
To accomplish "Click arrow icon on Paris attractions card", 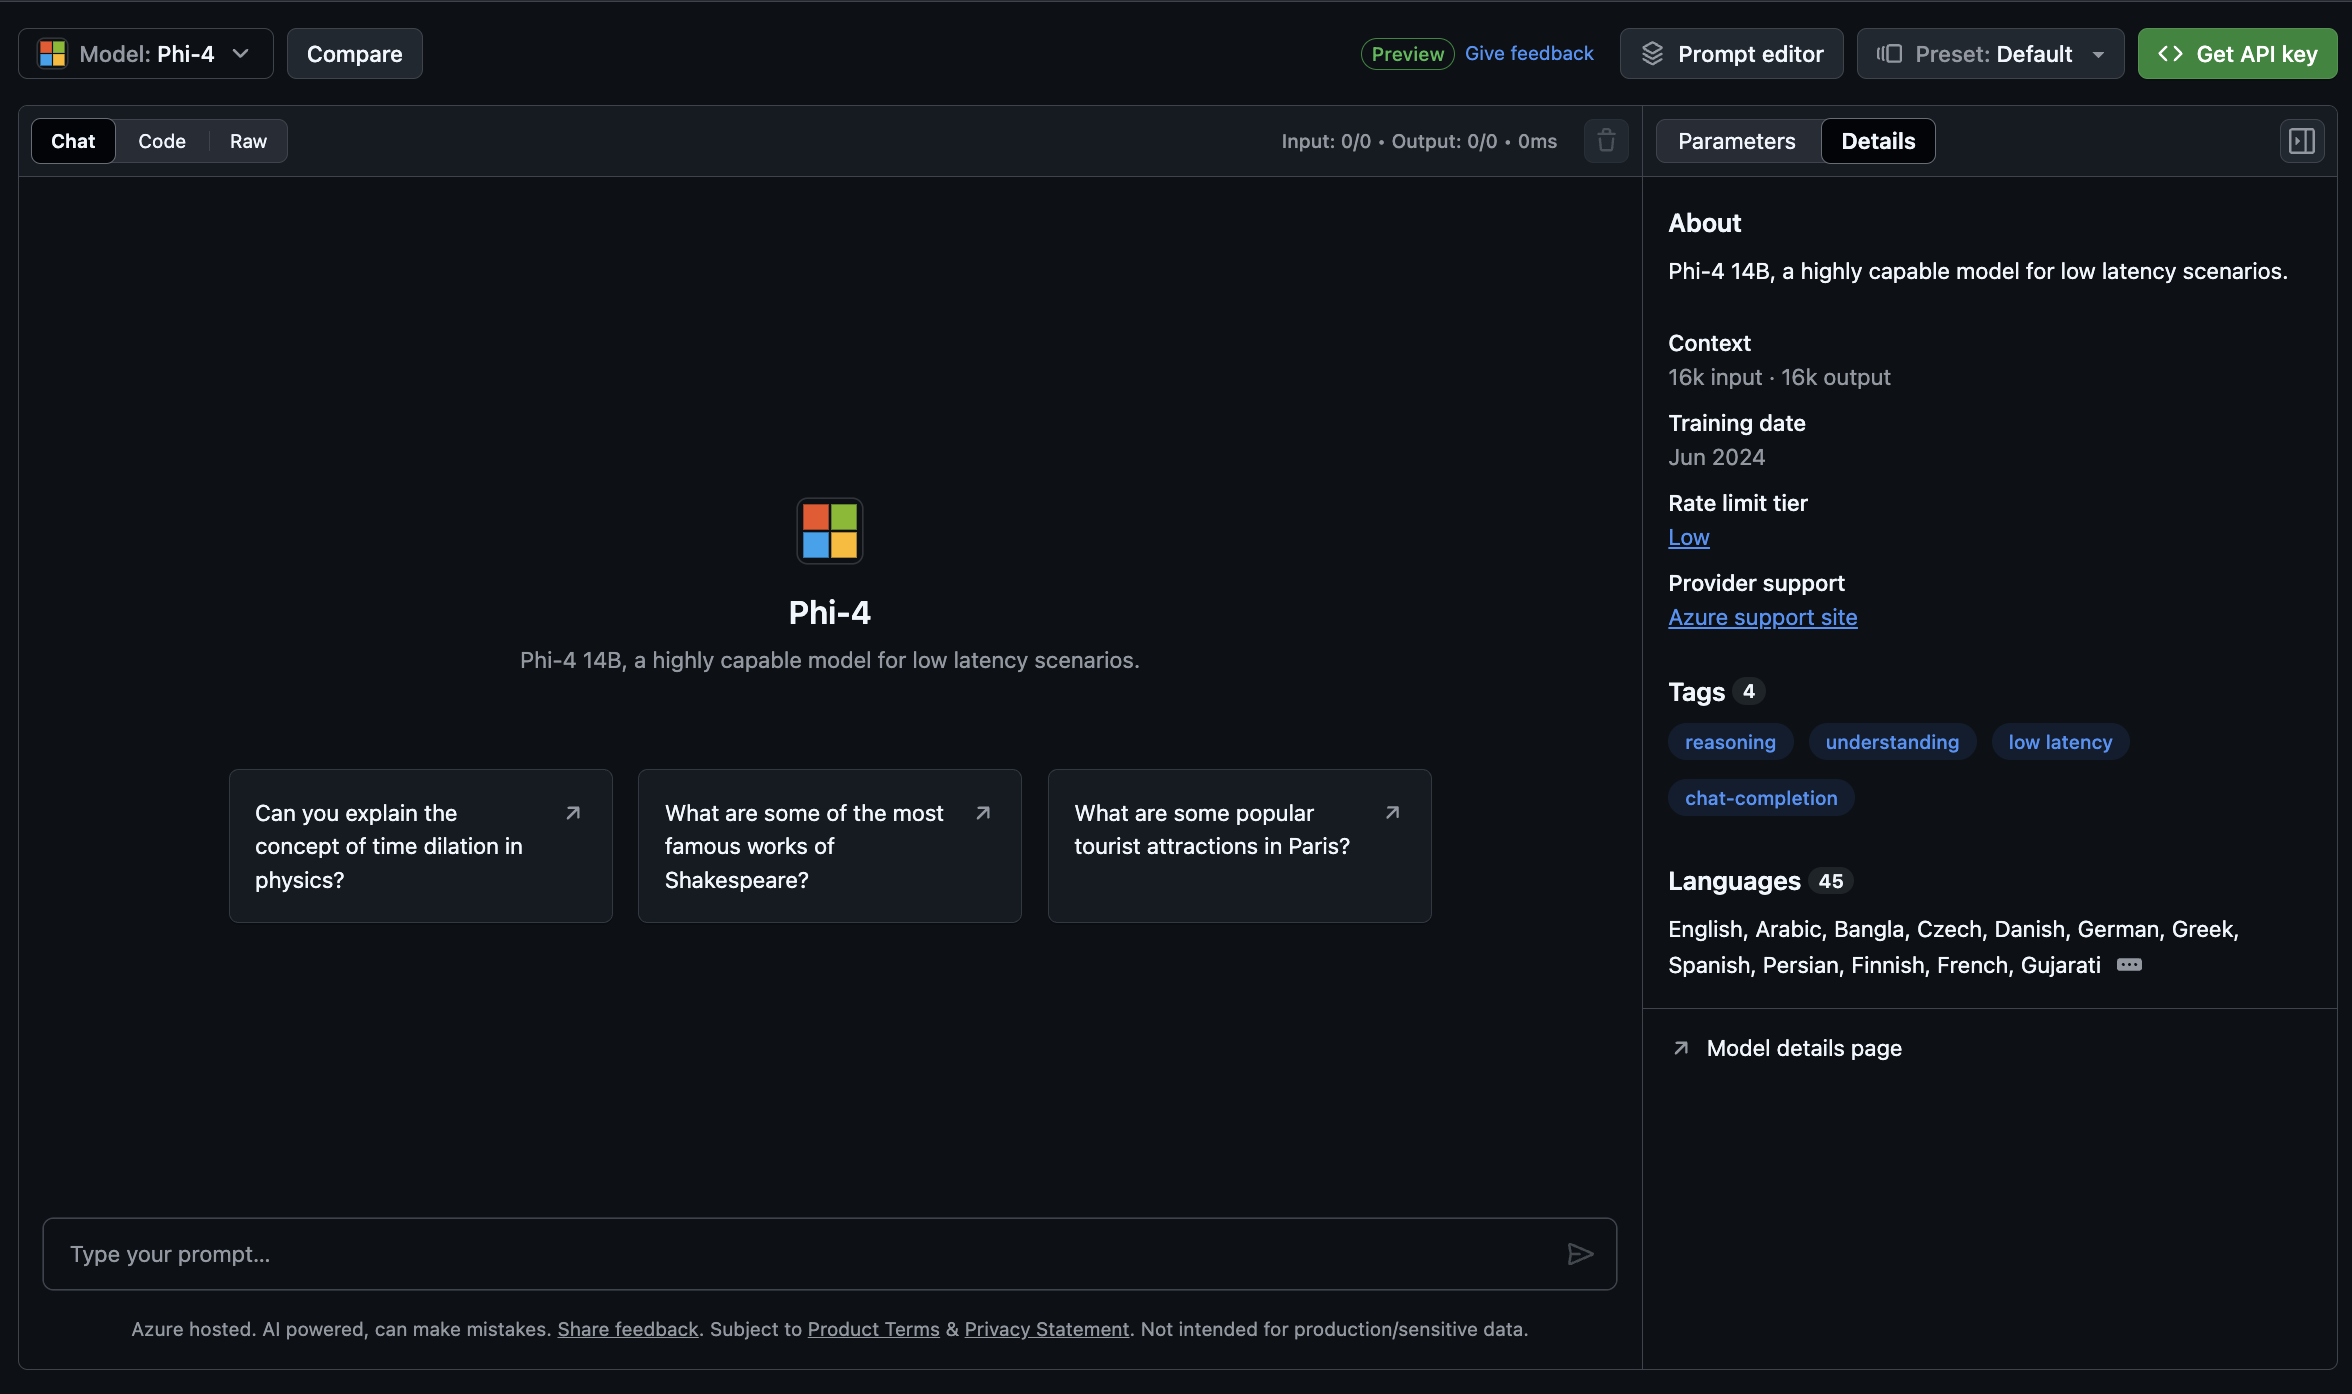I will pyautogui.click(x=1392, y=813).
